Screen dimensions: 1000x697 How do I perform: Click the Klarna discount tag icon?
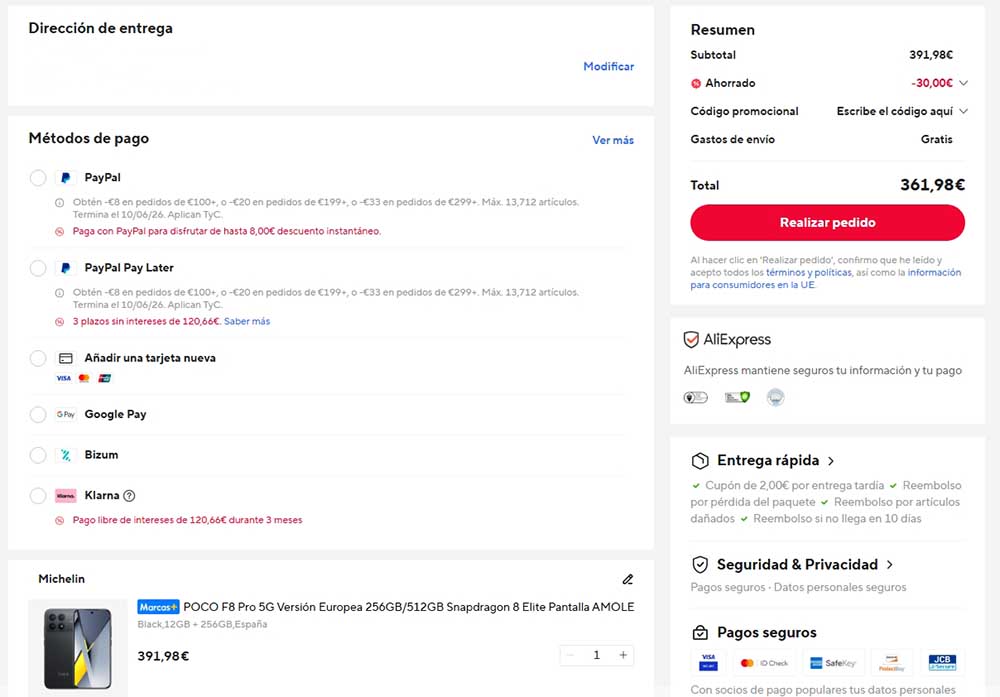pyautogui.click(x=59, y=520)
